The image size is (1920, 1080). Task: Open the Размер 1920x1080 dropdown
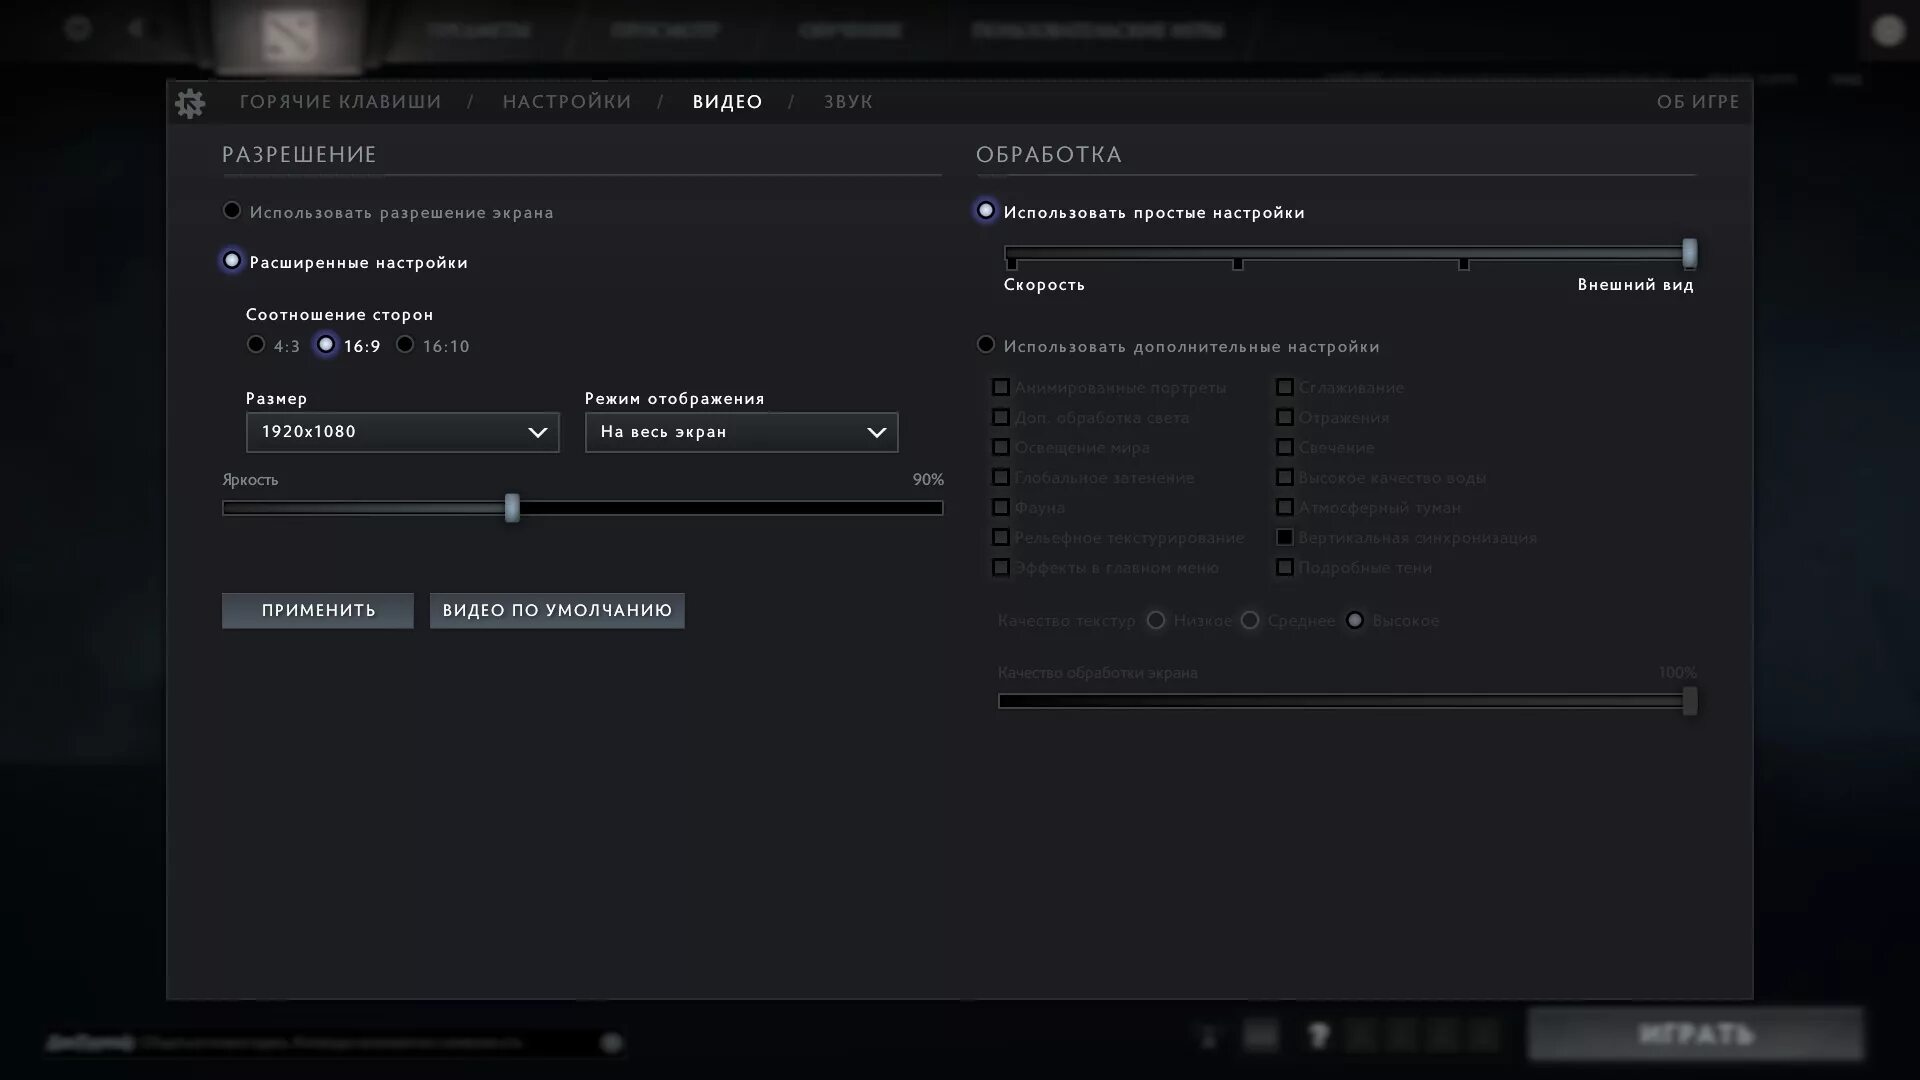point(402,432)
